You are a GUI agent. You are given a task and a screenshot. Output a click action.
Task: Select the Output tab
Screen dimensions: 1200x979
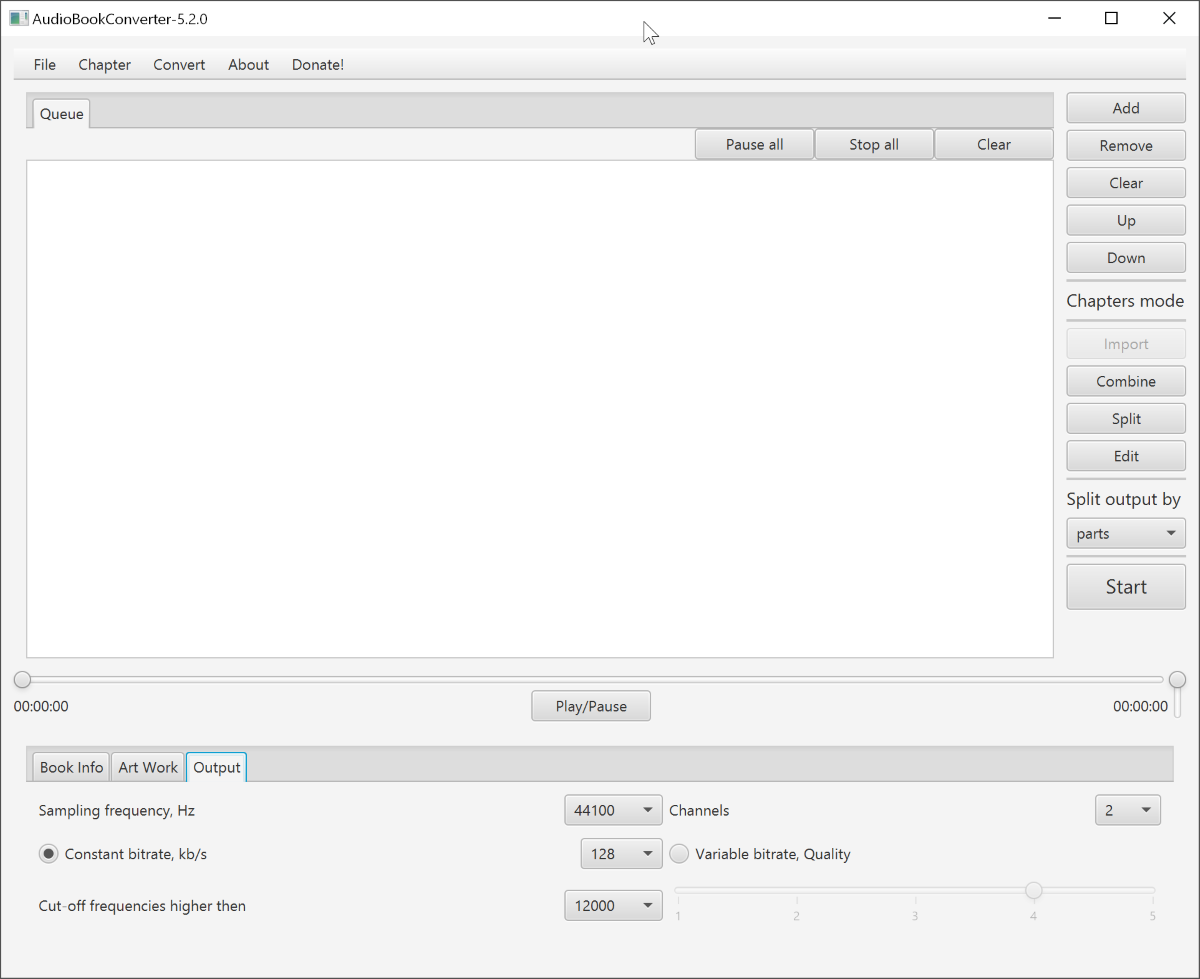[217, 767]
